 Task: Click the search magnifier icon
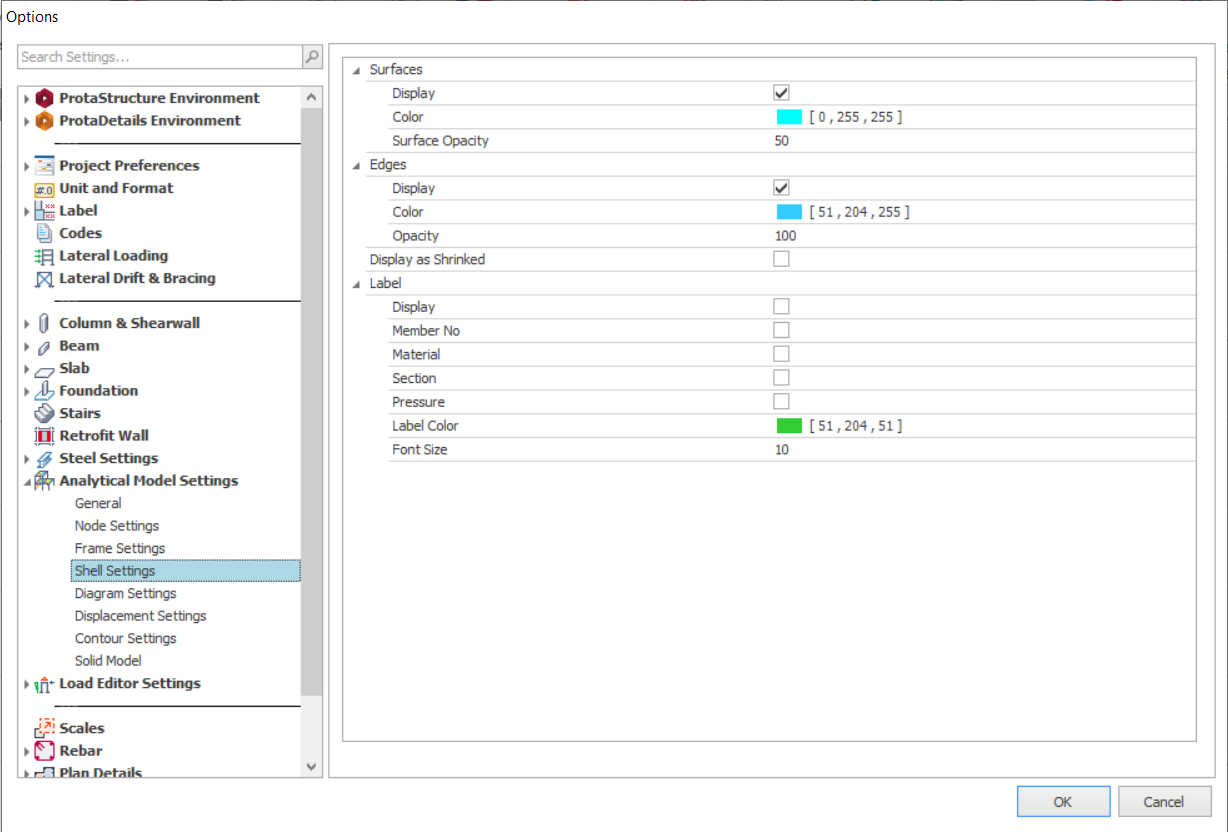click(x=312, y=57)
